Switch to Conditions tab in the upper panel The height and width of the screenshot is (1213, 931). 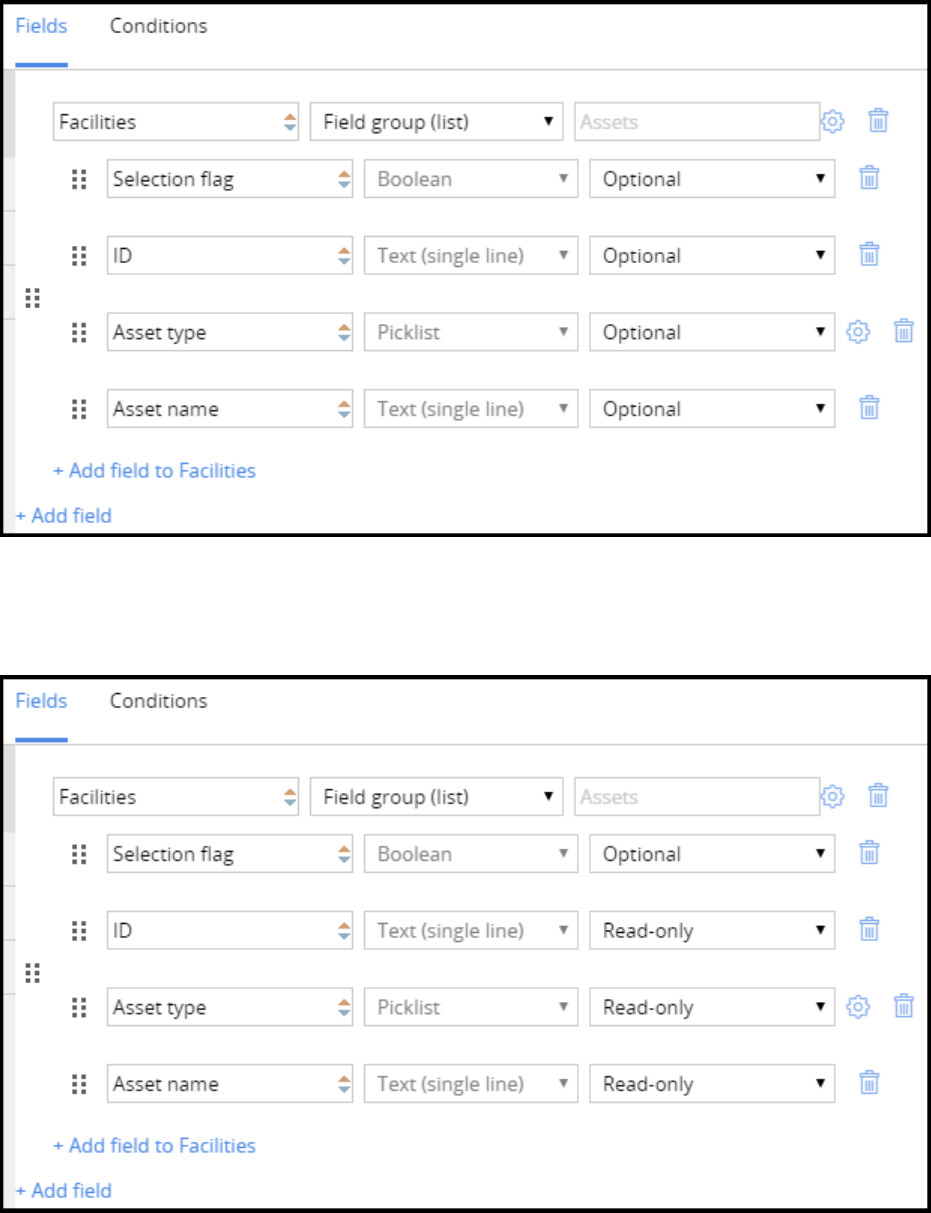(158, 27)
